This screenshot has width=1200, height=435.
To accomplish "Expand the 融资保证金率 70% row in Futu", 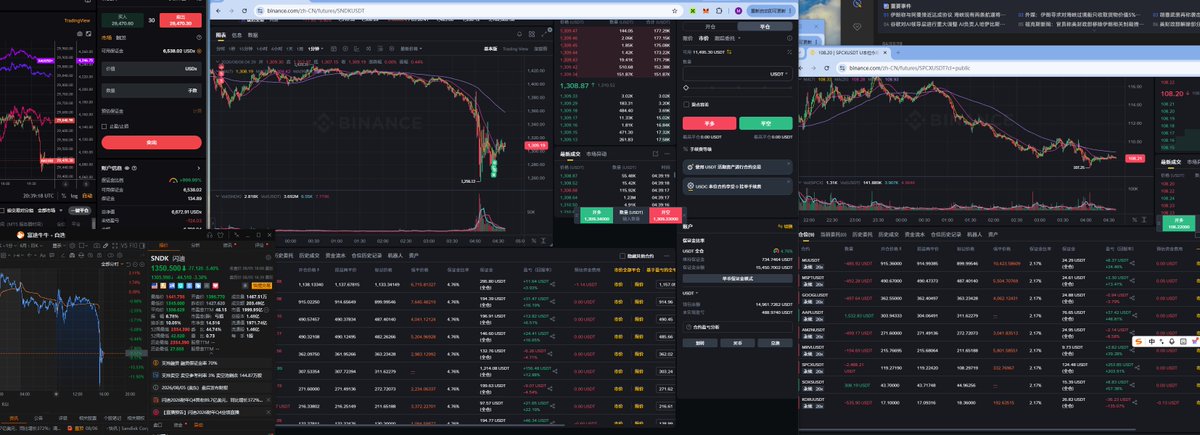I will tap(210, 363).
